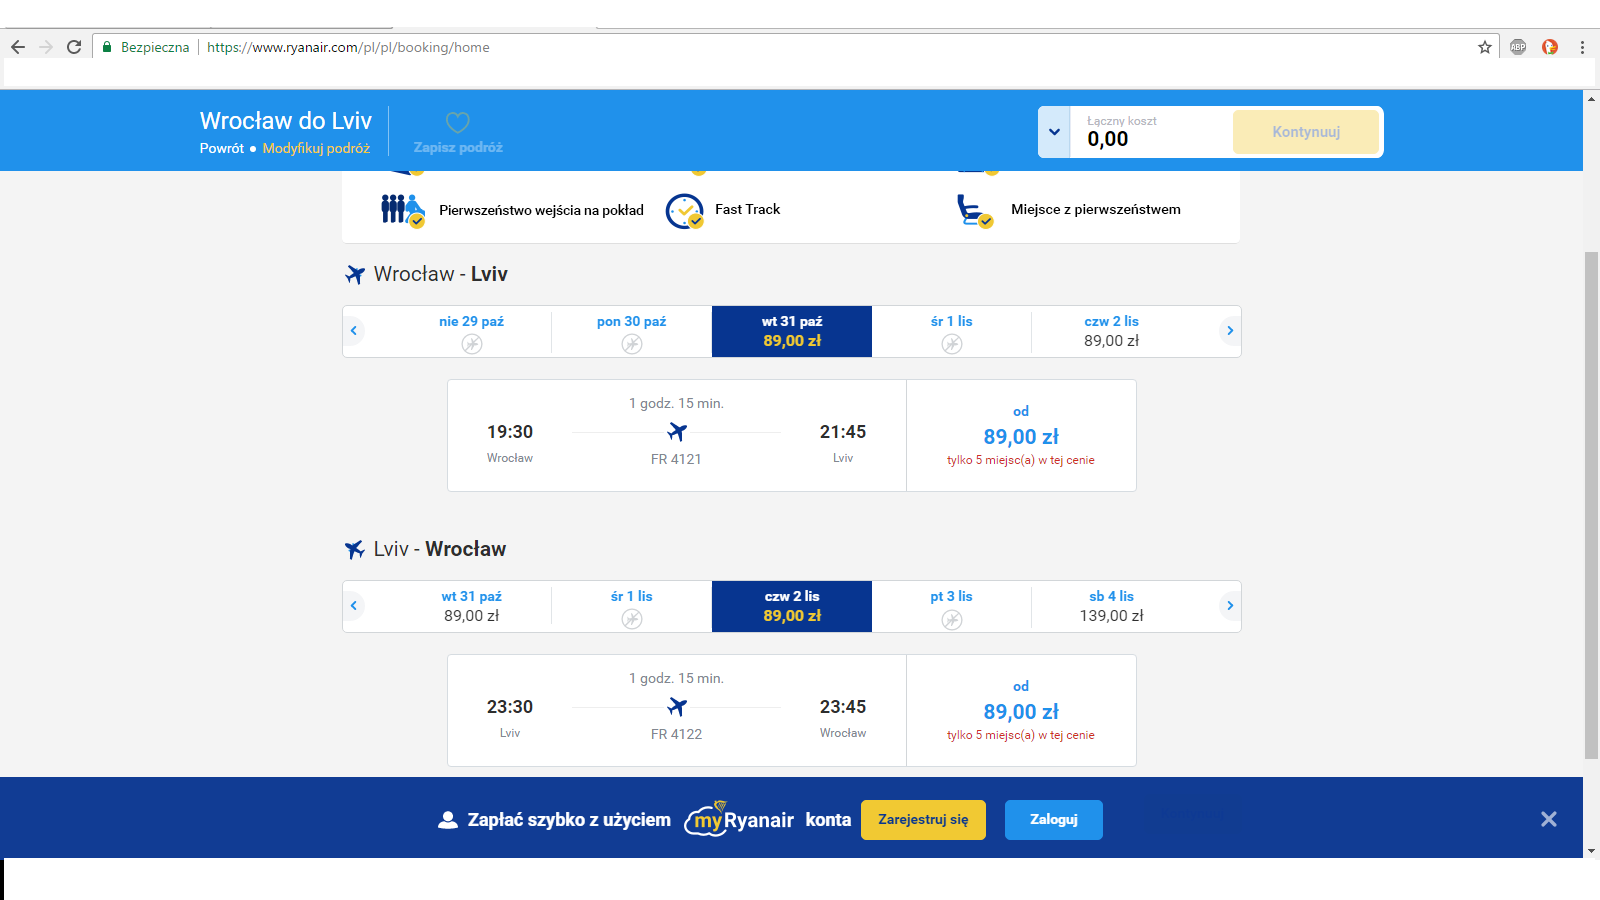
Task: Click Fast Track label
Action: pos(747,209)
